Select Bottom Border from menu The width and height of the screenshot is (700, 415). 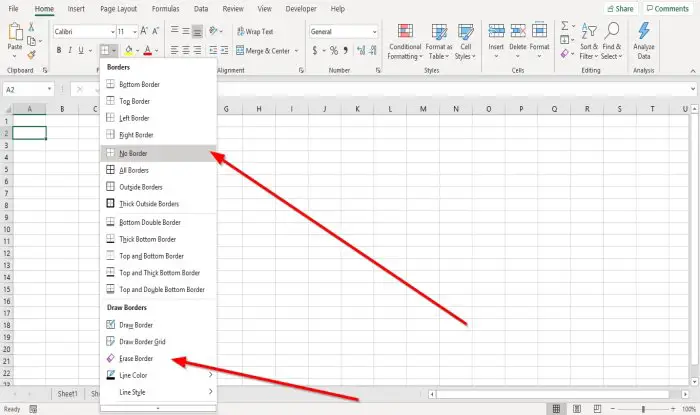158,84
